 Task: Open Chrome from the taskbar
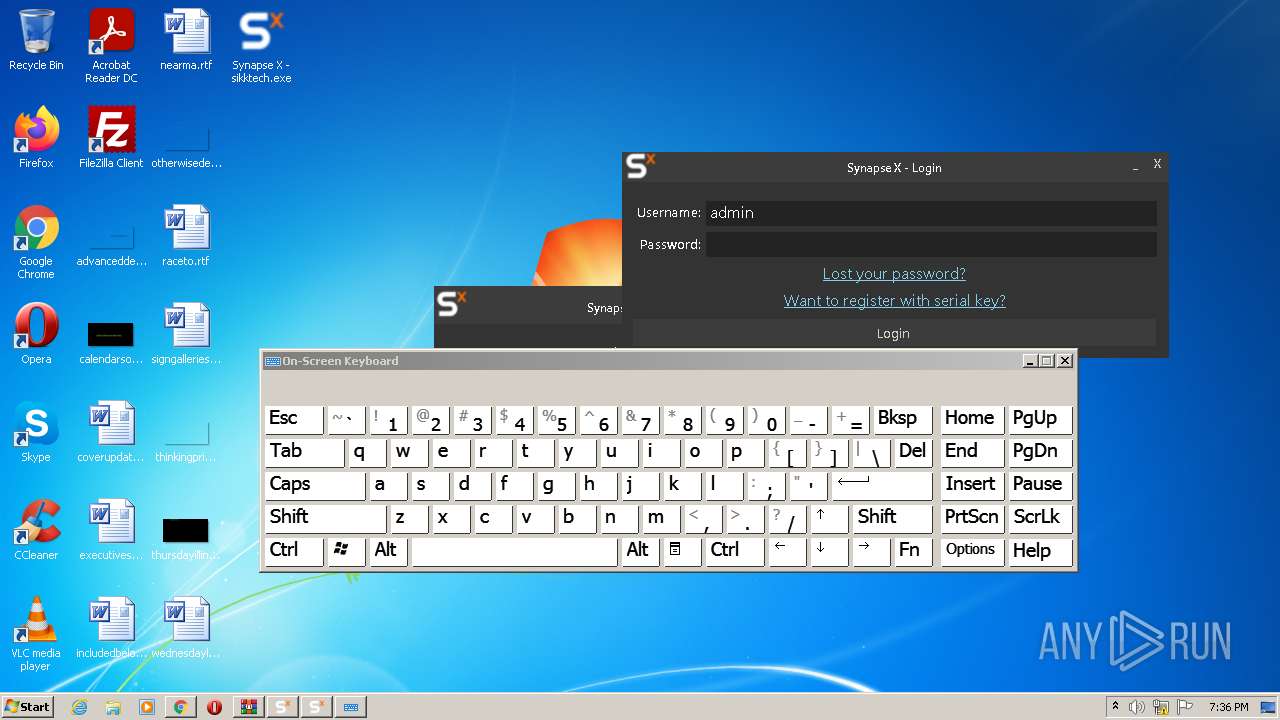(x=180, y=707)
